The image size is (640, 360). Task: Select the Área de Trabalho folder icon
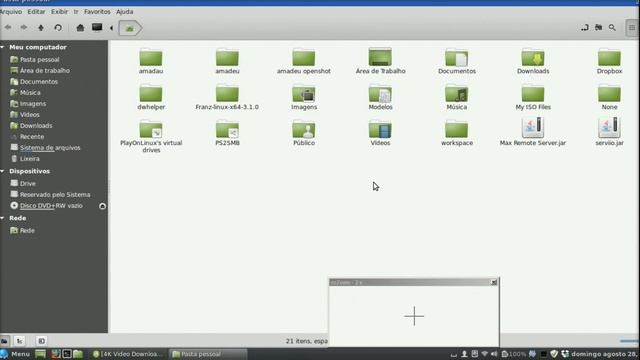pos(380,57)
